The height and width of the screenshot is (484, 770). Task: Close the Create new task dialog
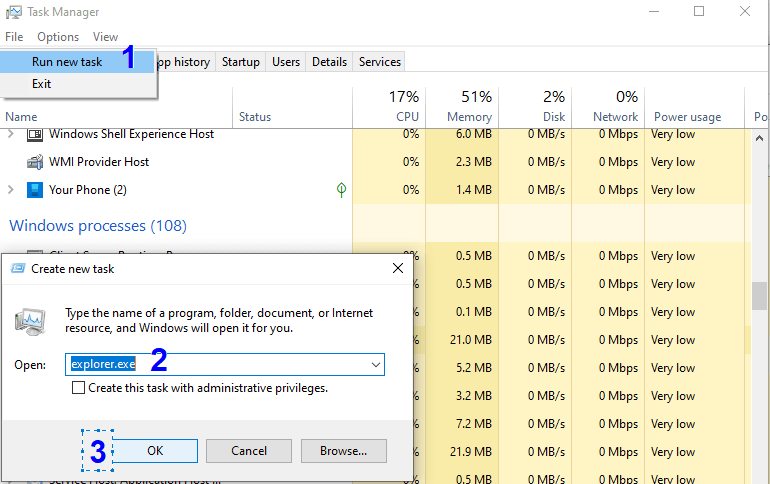[398, 268]
